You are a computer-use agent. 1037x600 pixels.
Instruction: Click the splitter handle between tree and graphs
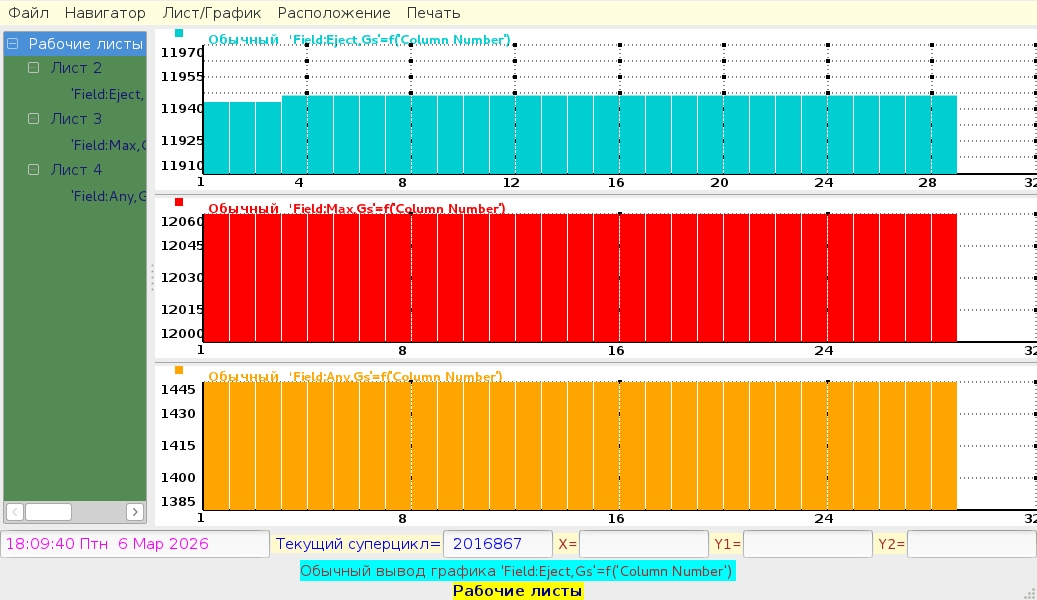point(152,277)
